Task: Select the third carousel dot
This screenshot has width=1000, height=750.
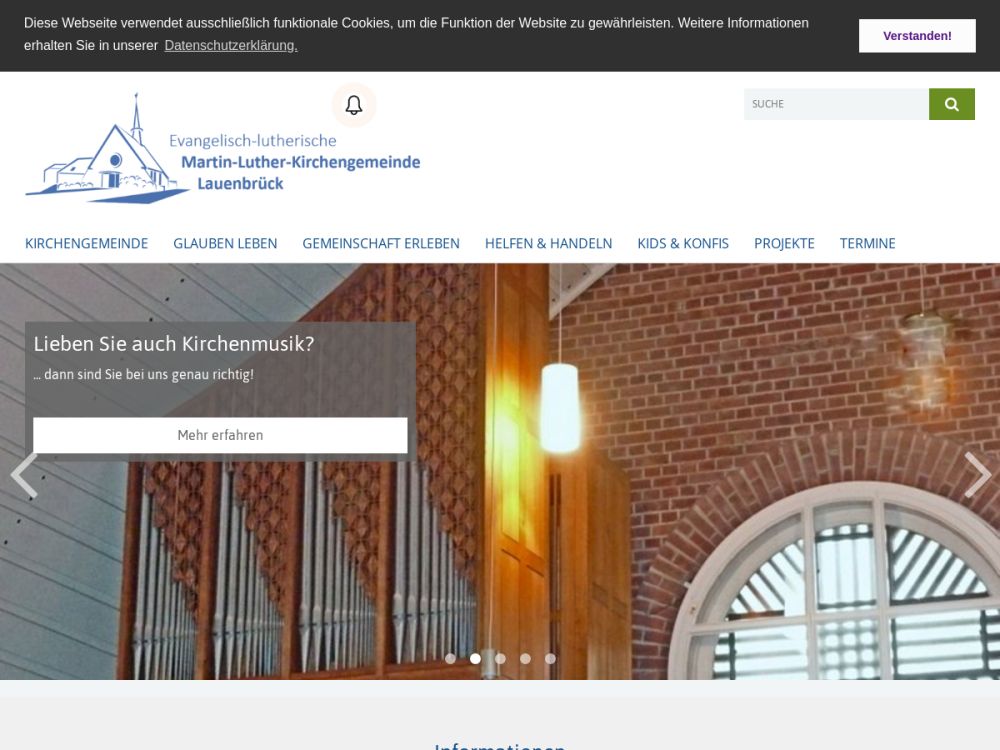Action: coord(500,658)
